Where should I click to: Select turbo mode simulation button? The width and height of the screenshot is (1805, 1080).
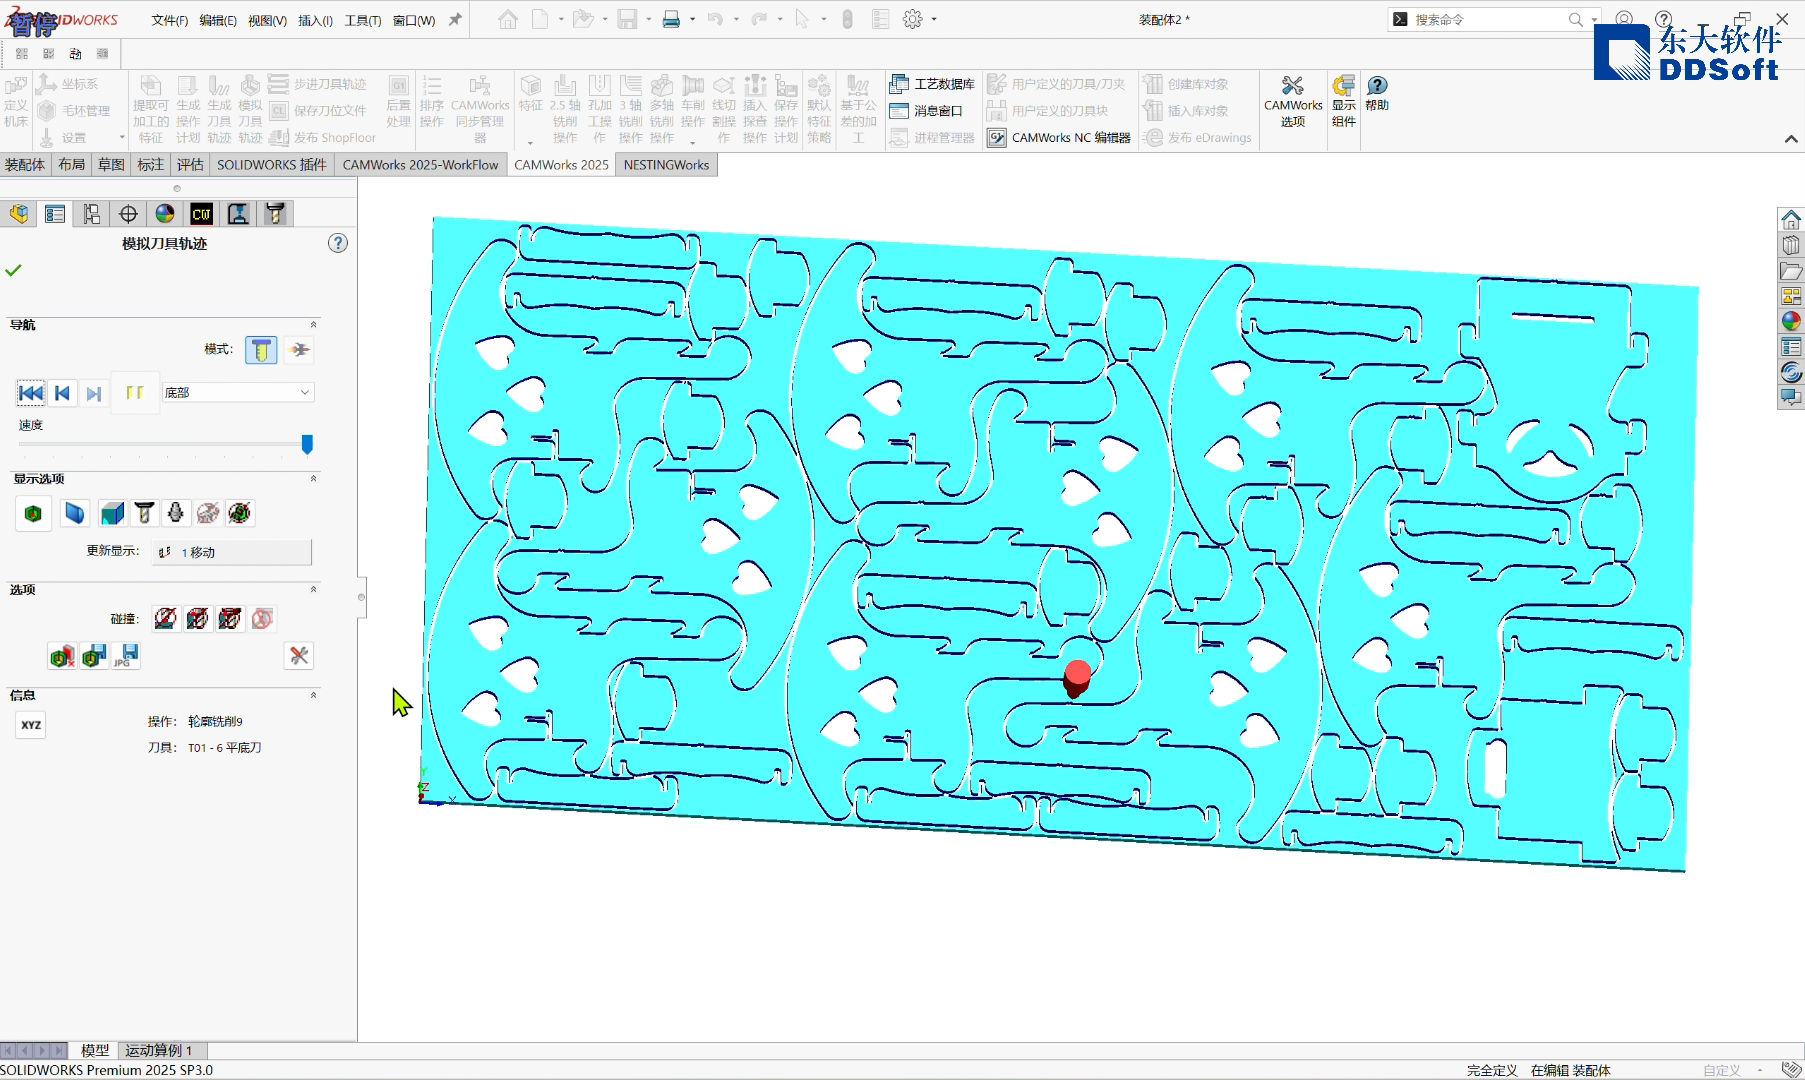click(x=299, y=350)
